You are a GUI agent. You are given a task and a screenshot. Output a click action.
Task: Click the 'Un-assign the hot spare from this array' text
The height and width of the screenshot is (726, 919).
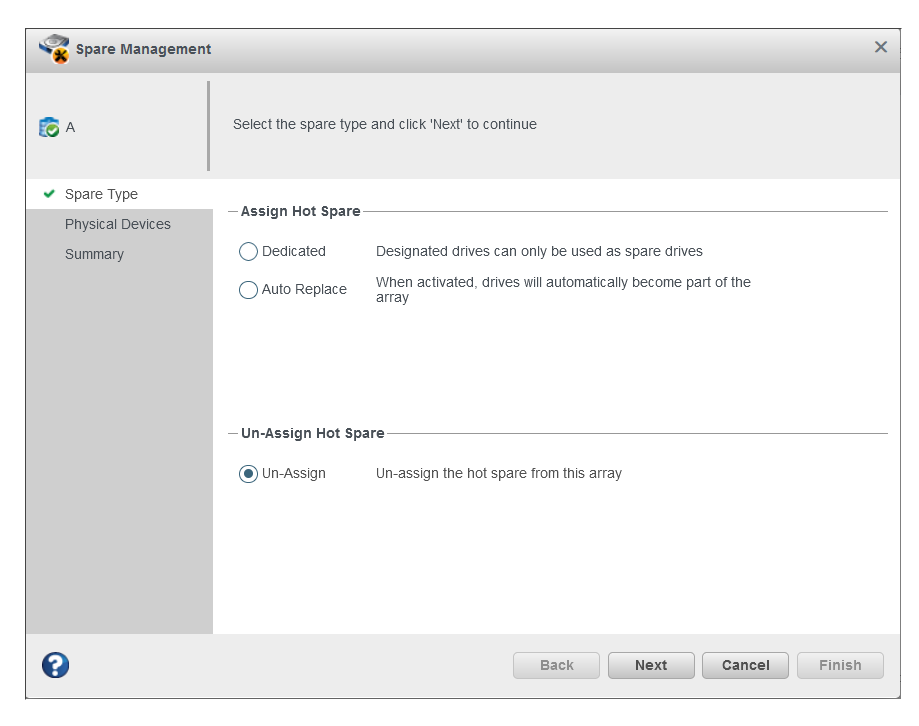click(498, 474)
